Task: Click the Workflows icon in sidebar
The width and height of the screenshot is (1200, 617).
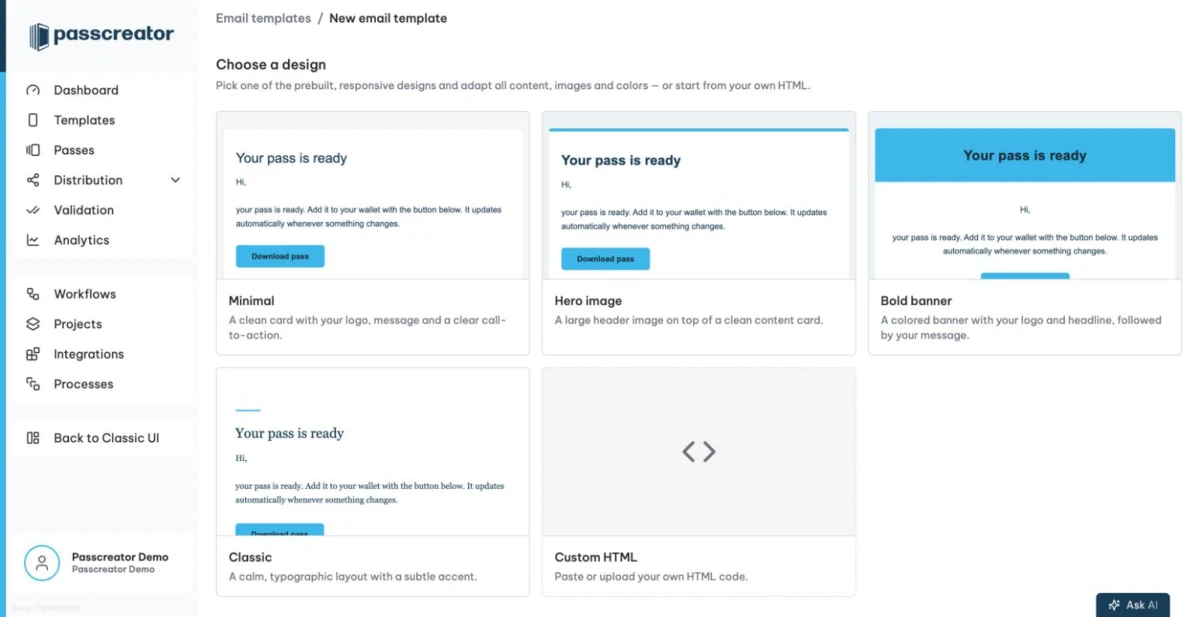Action: click(x=33, y=294)
